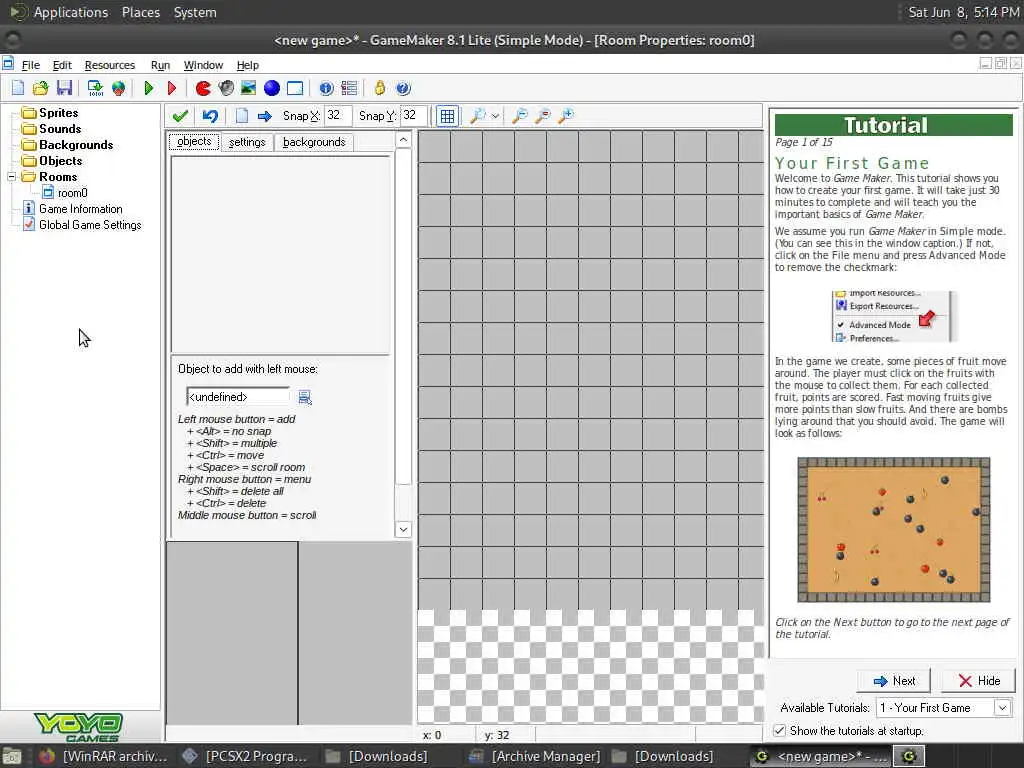Clear the room with blank page icon
The width and height of the screenshot is (1024, 768).
click(242, 116)
